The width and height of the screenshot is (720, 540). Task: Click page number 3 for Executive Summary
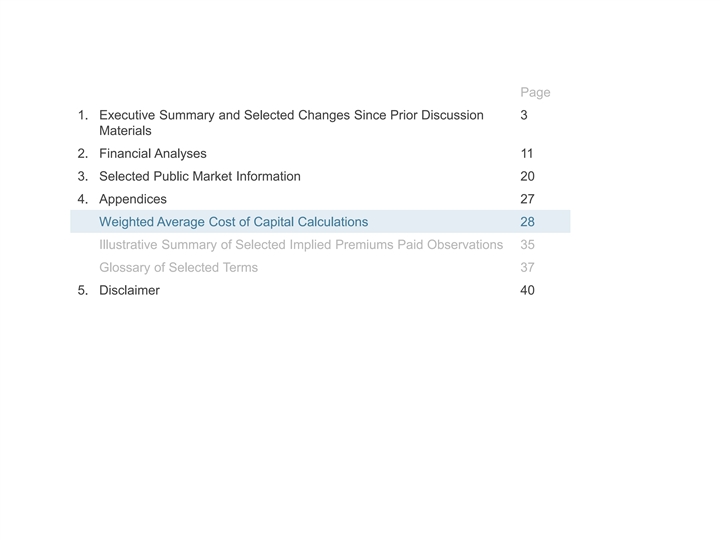click(x=524, y=116)
